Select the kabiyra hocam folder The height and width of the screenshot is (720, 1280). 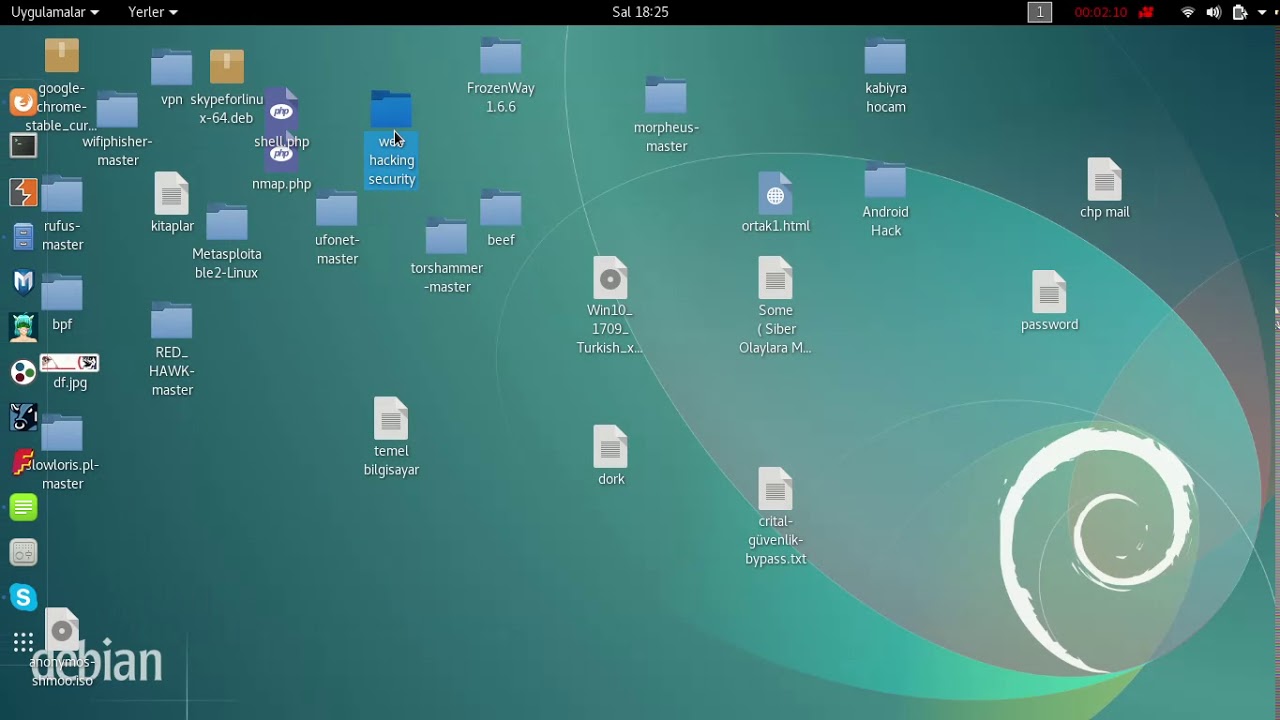885,57
